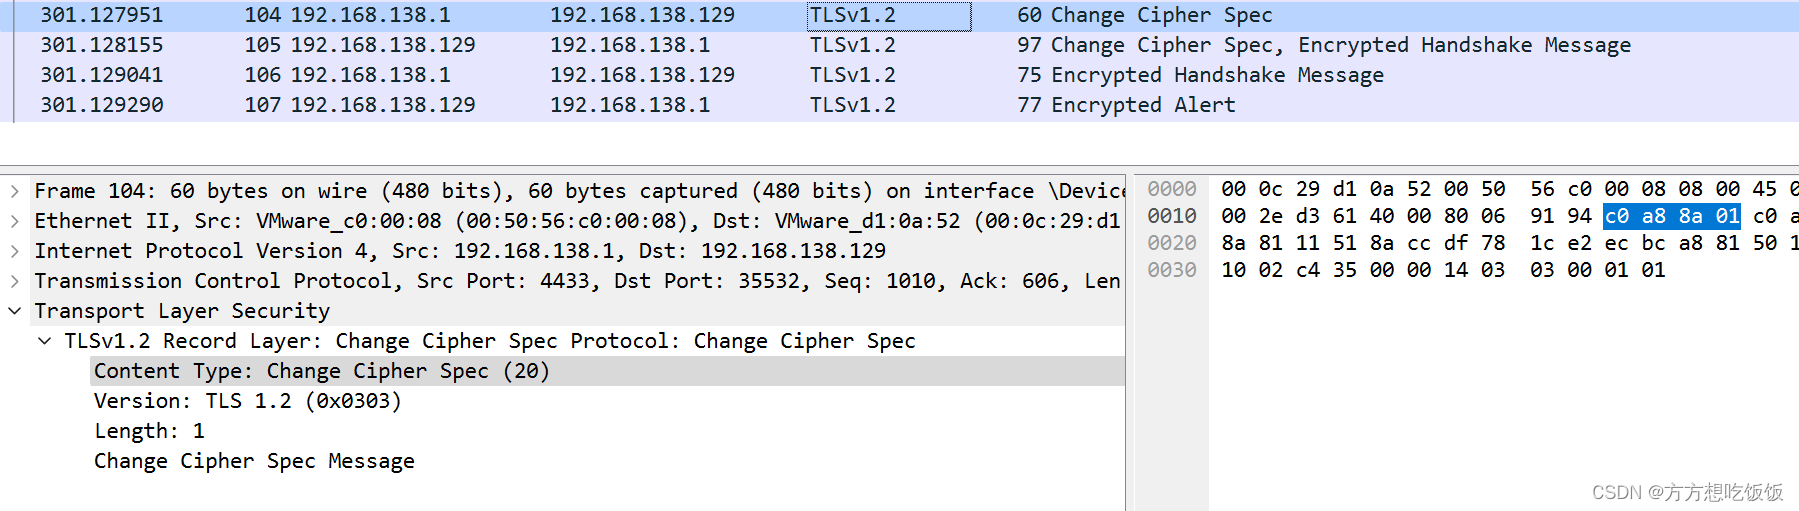The height and width of the screenshot is (511, 1799).
Task: Click hex offset 0030 row label
Action: (1171, 270)
